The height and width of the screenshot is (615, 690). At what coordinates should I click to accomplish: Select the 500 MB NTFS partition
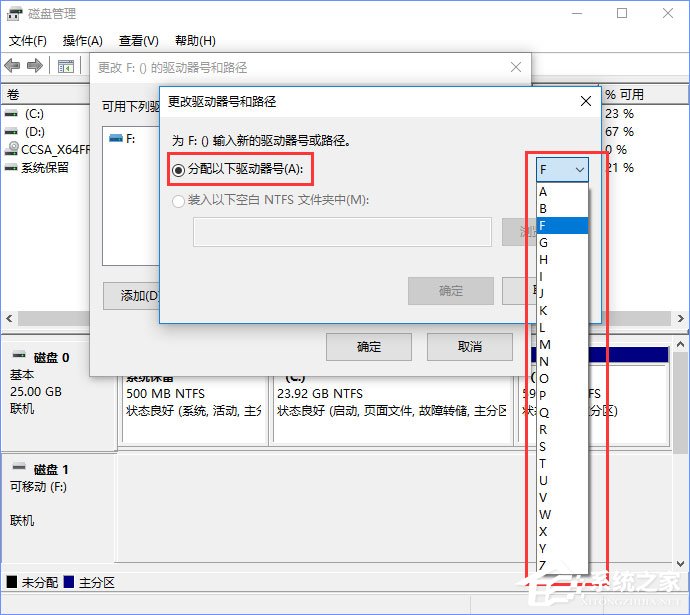point(195,409)
